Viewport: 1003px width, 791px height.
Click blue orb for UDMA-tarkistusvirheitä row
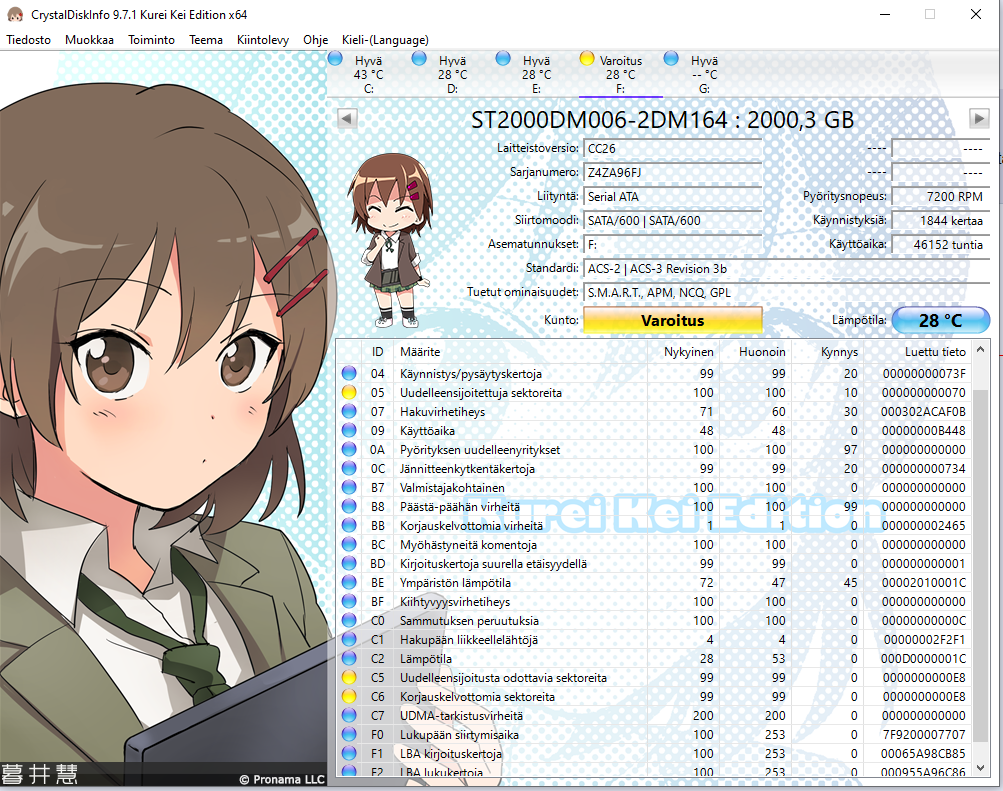[x=349, y=715]
